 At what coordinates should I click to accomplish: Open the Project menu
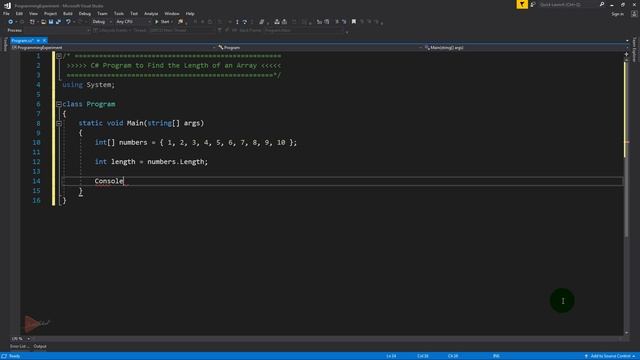pos(50,13)
